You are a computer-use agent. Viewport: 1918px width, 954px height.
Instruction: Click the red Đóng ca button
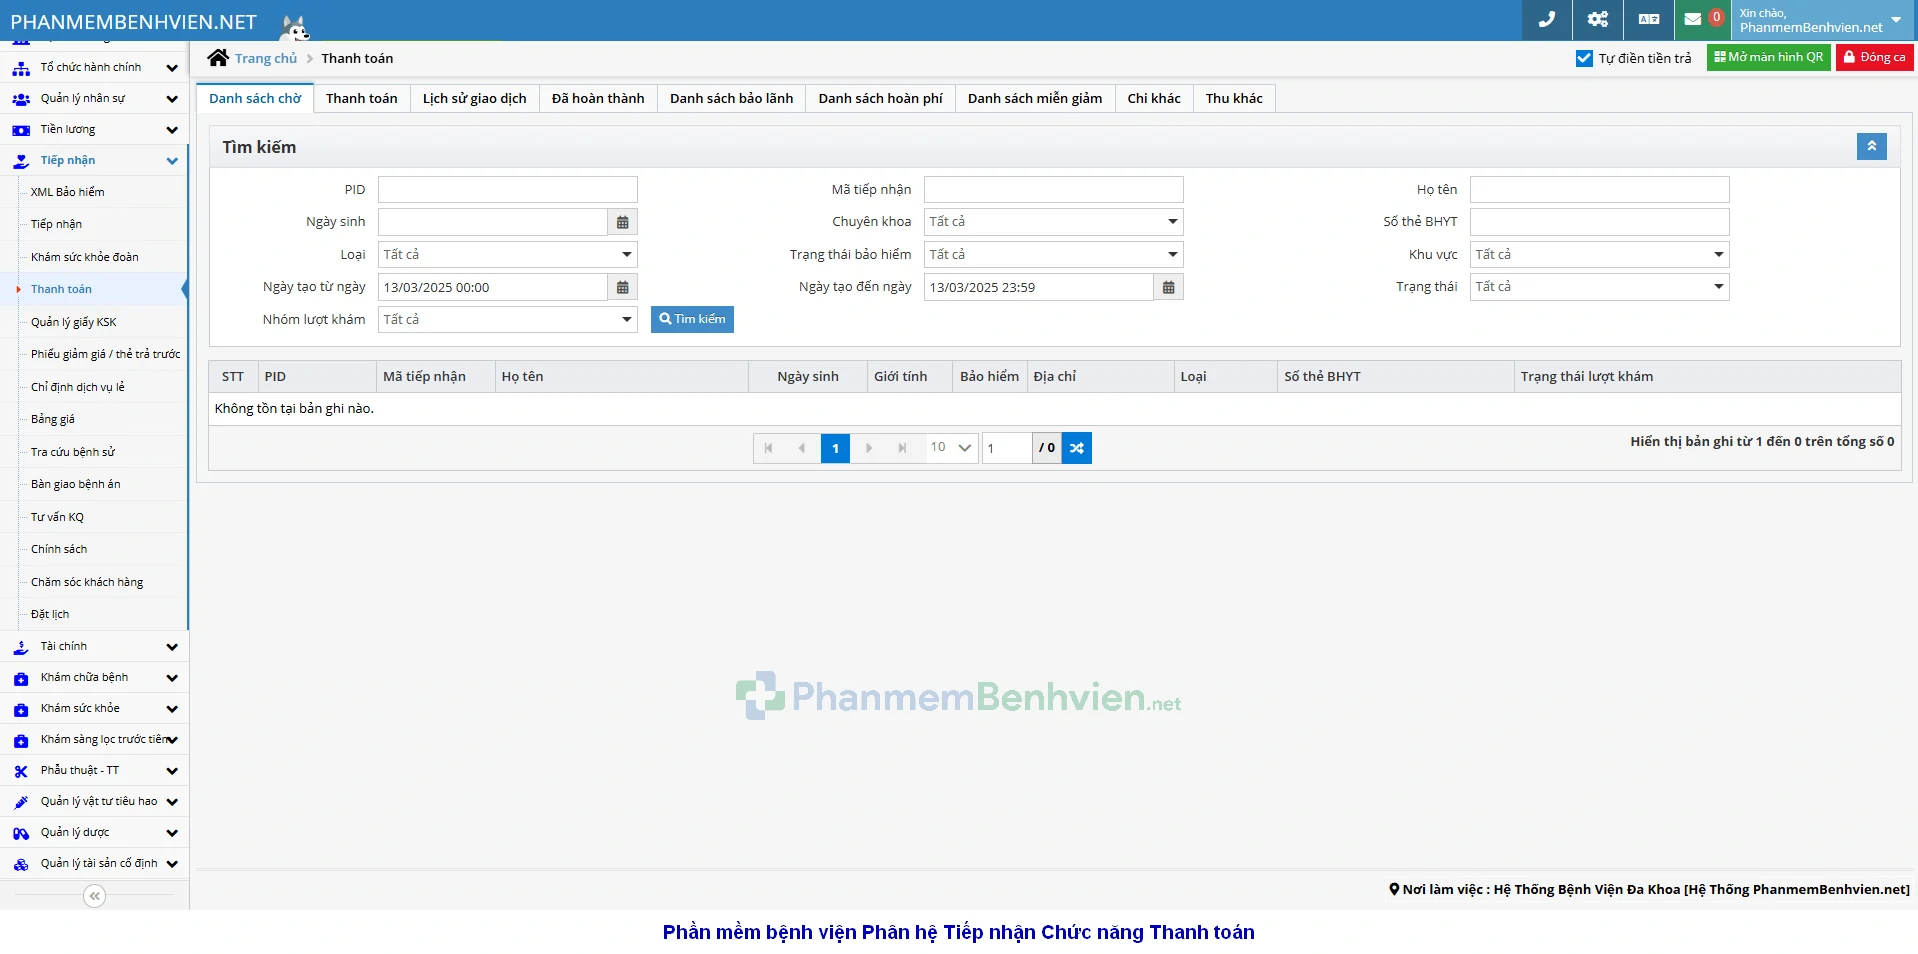(1874, 58)
